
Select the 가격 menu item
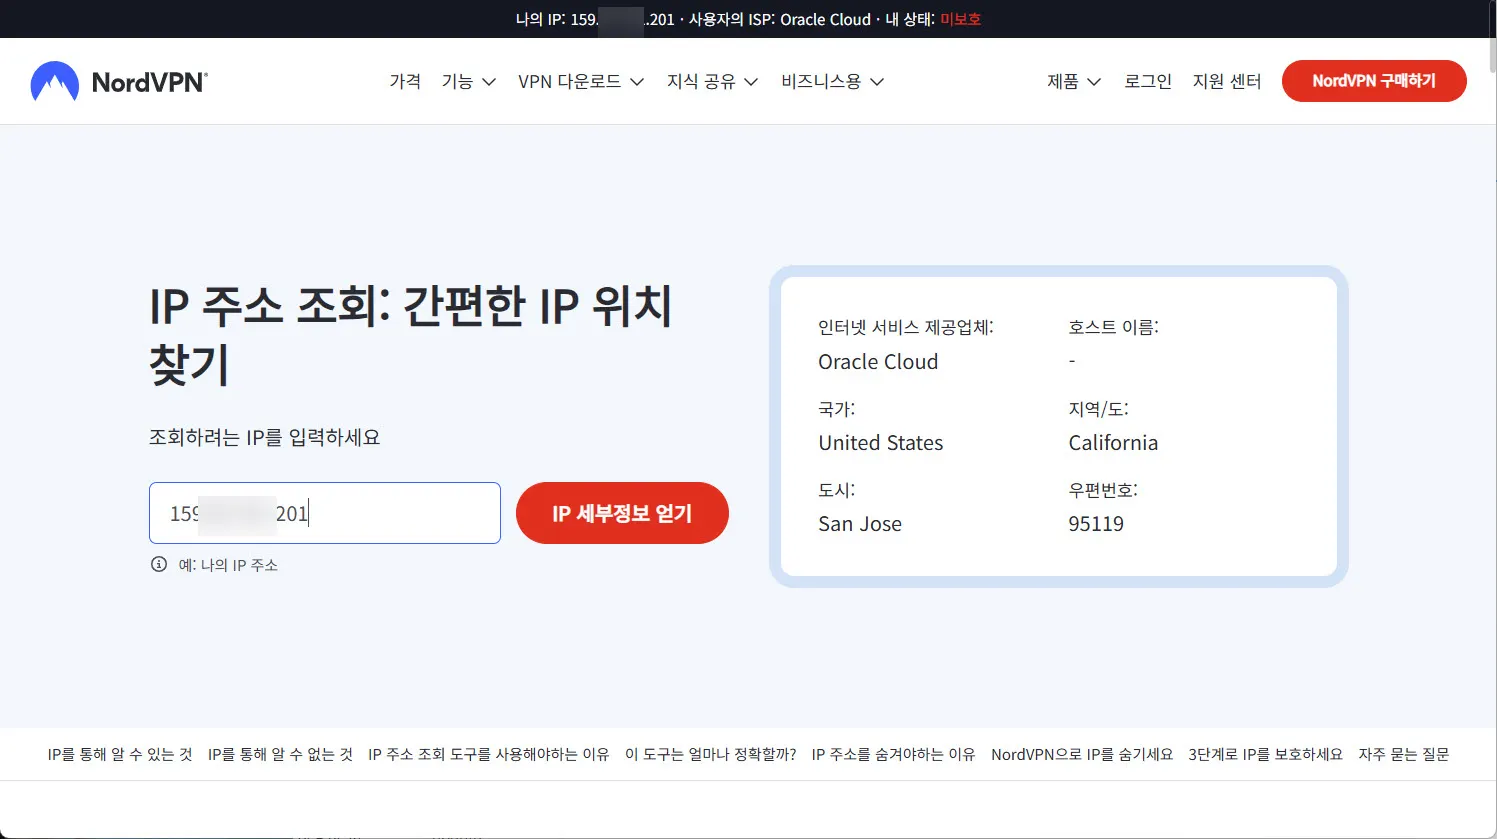click(x=405, y=81)
